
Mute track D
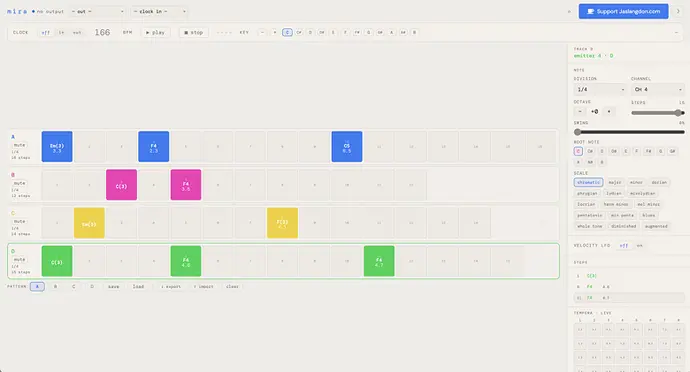(19, 260)
